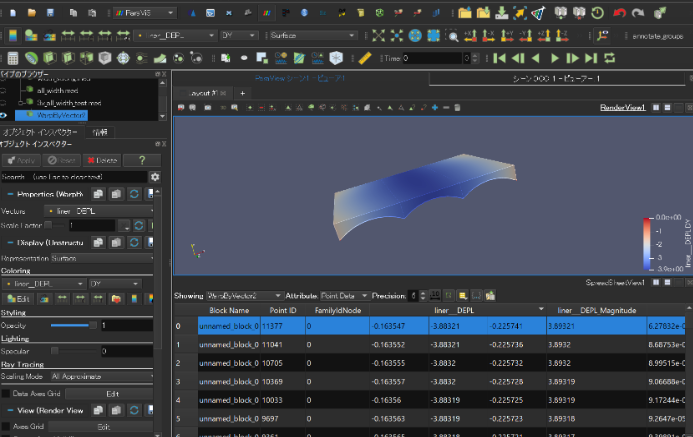Viewport: 693px width, 437px height.
Task: Click the yellow ruler icon
Action: 365,59
